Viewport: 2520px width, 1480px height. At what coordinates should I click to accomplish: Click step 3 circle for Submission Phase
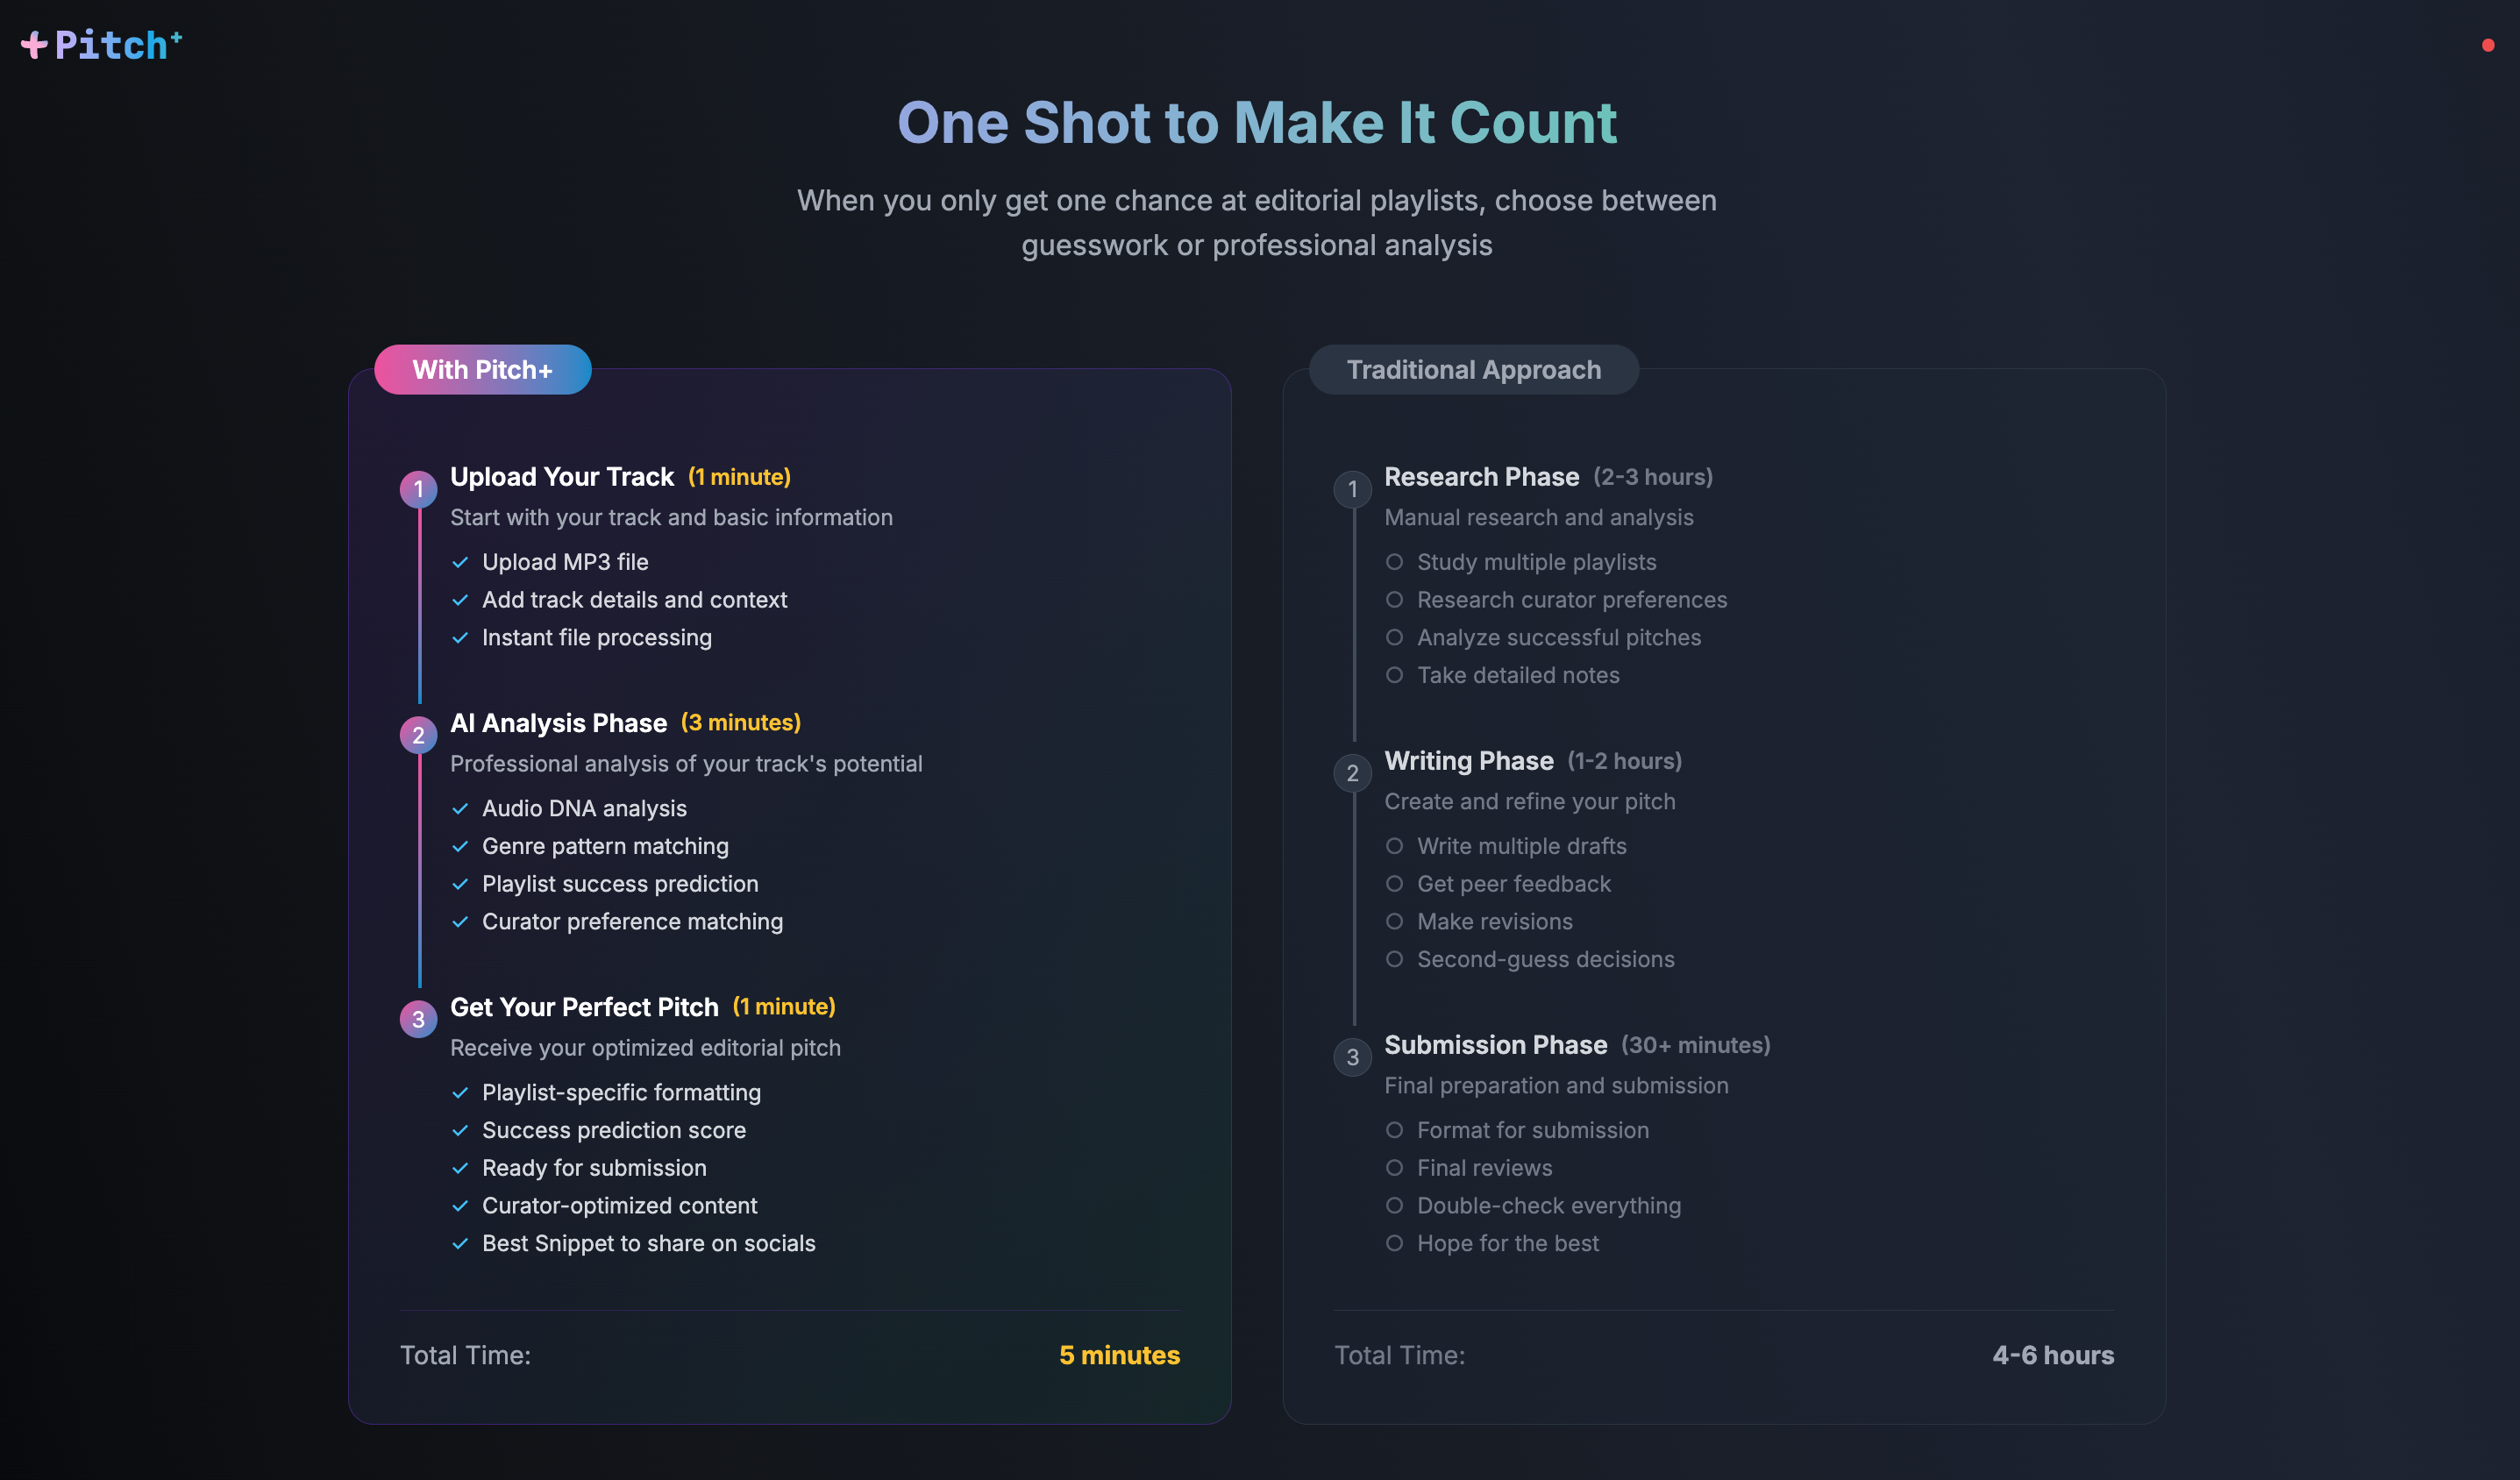(1352, 1057)
